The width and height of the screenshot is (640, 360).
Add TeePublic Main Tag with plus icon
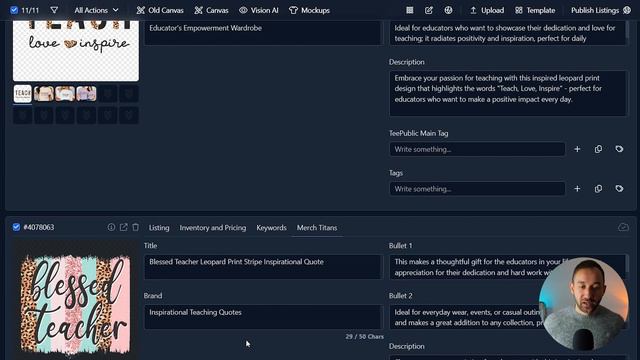point(577,149)
